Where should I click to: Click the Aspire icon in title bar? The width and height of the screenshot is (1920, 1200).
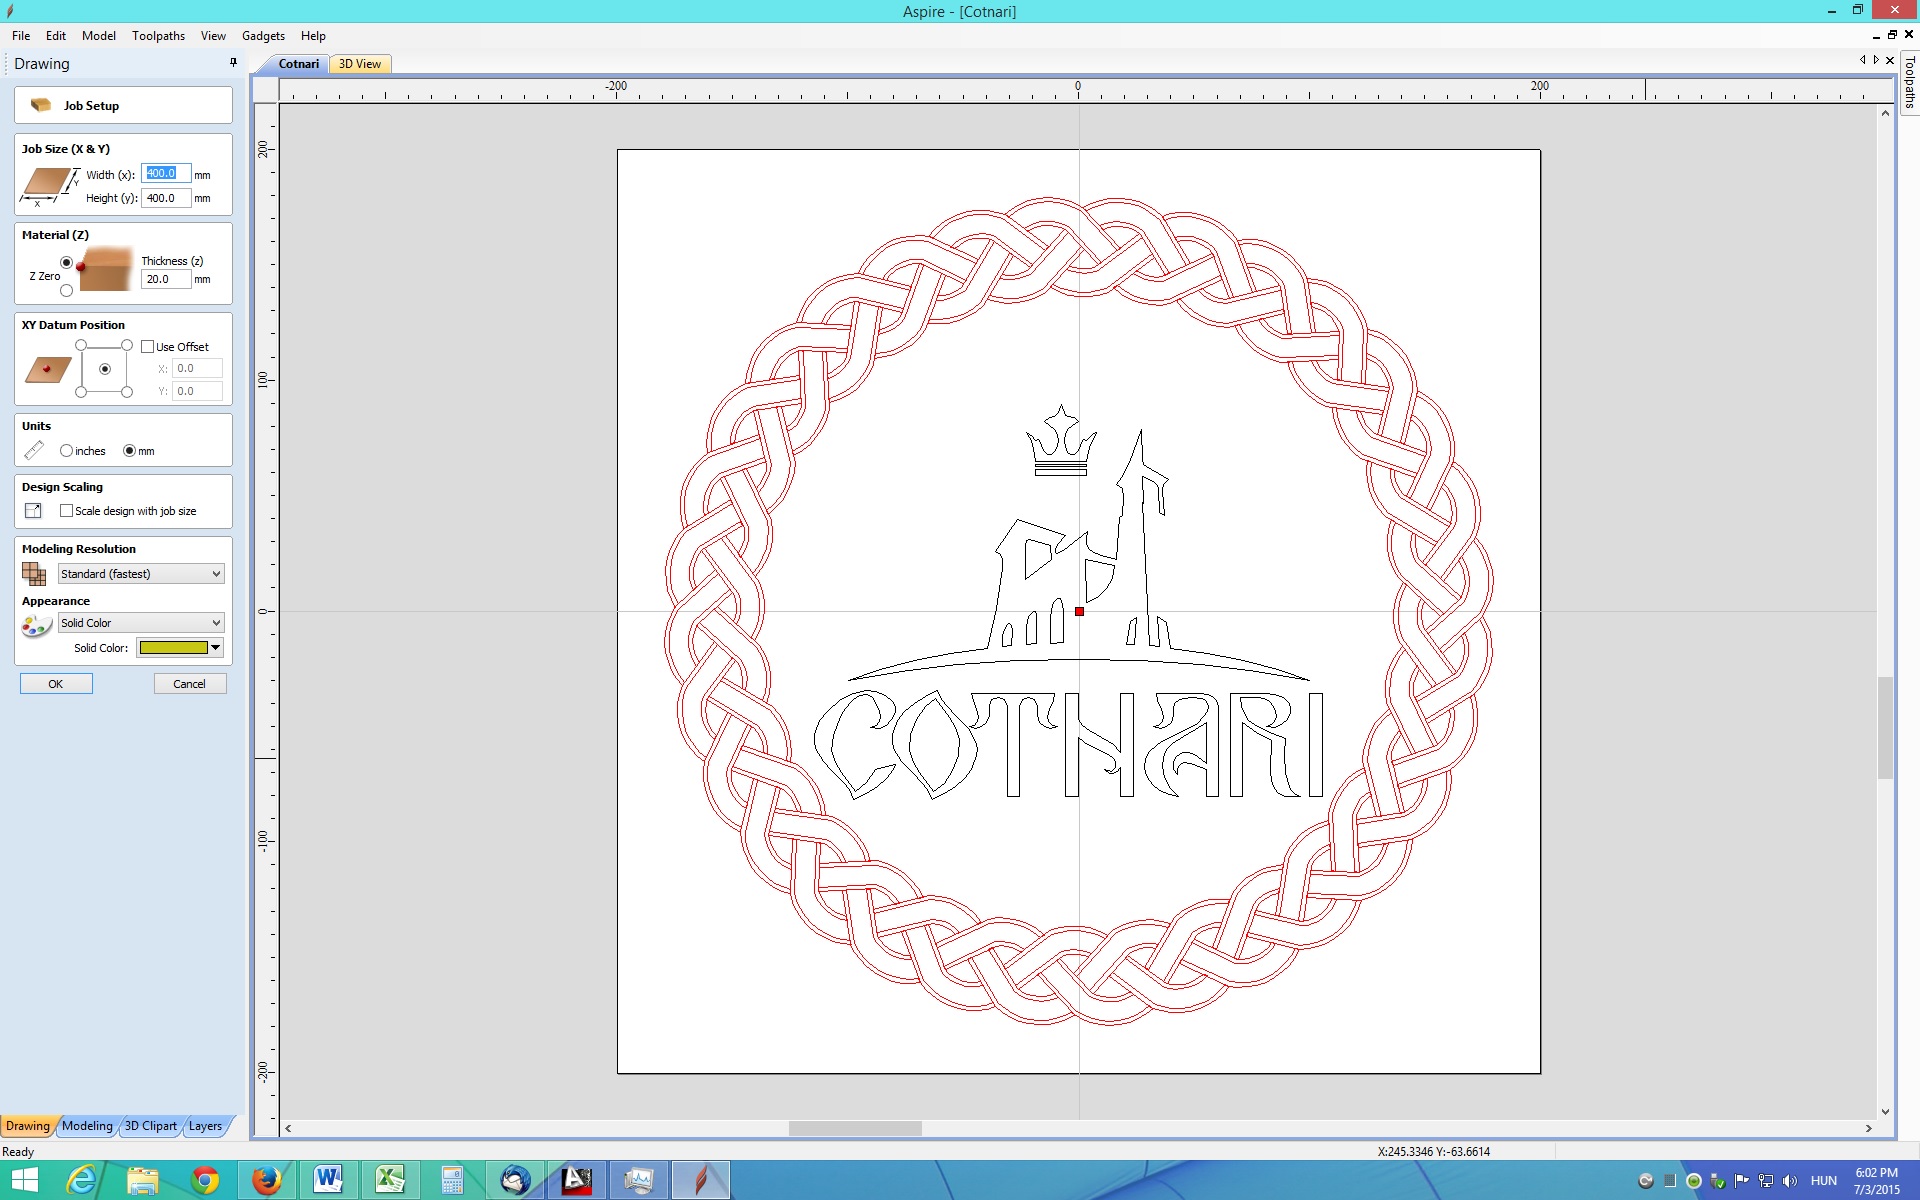pos(10,11)
